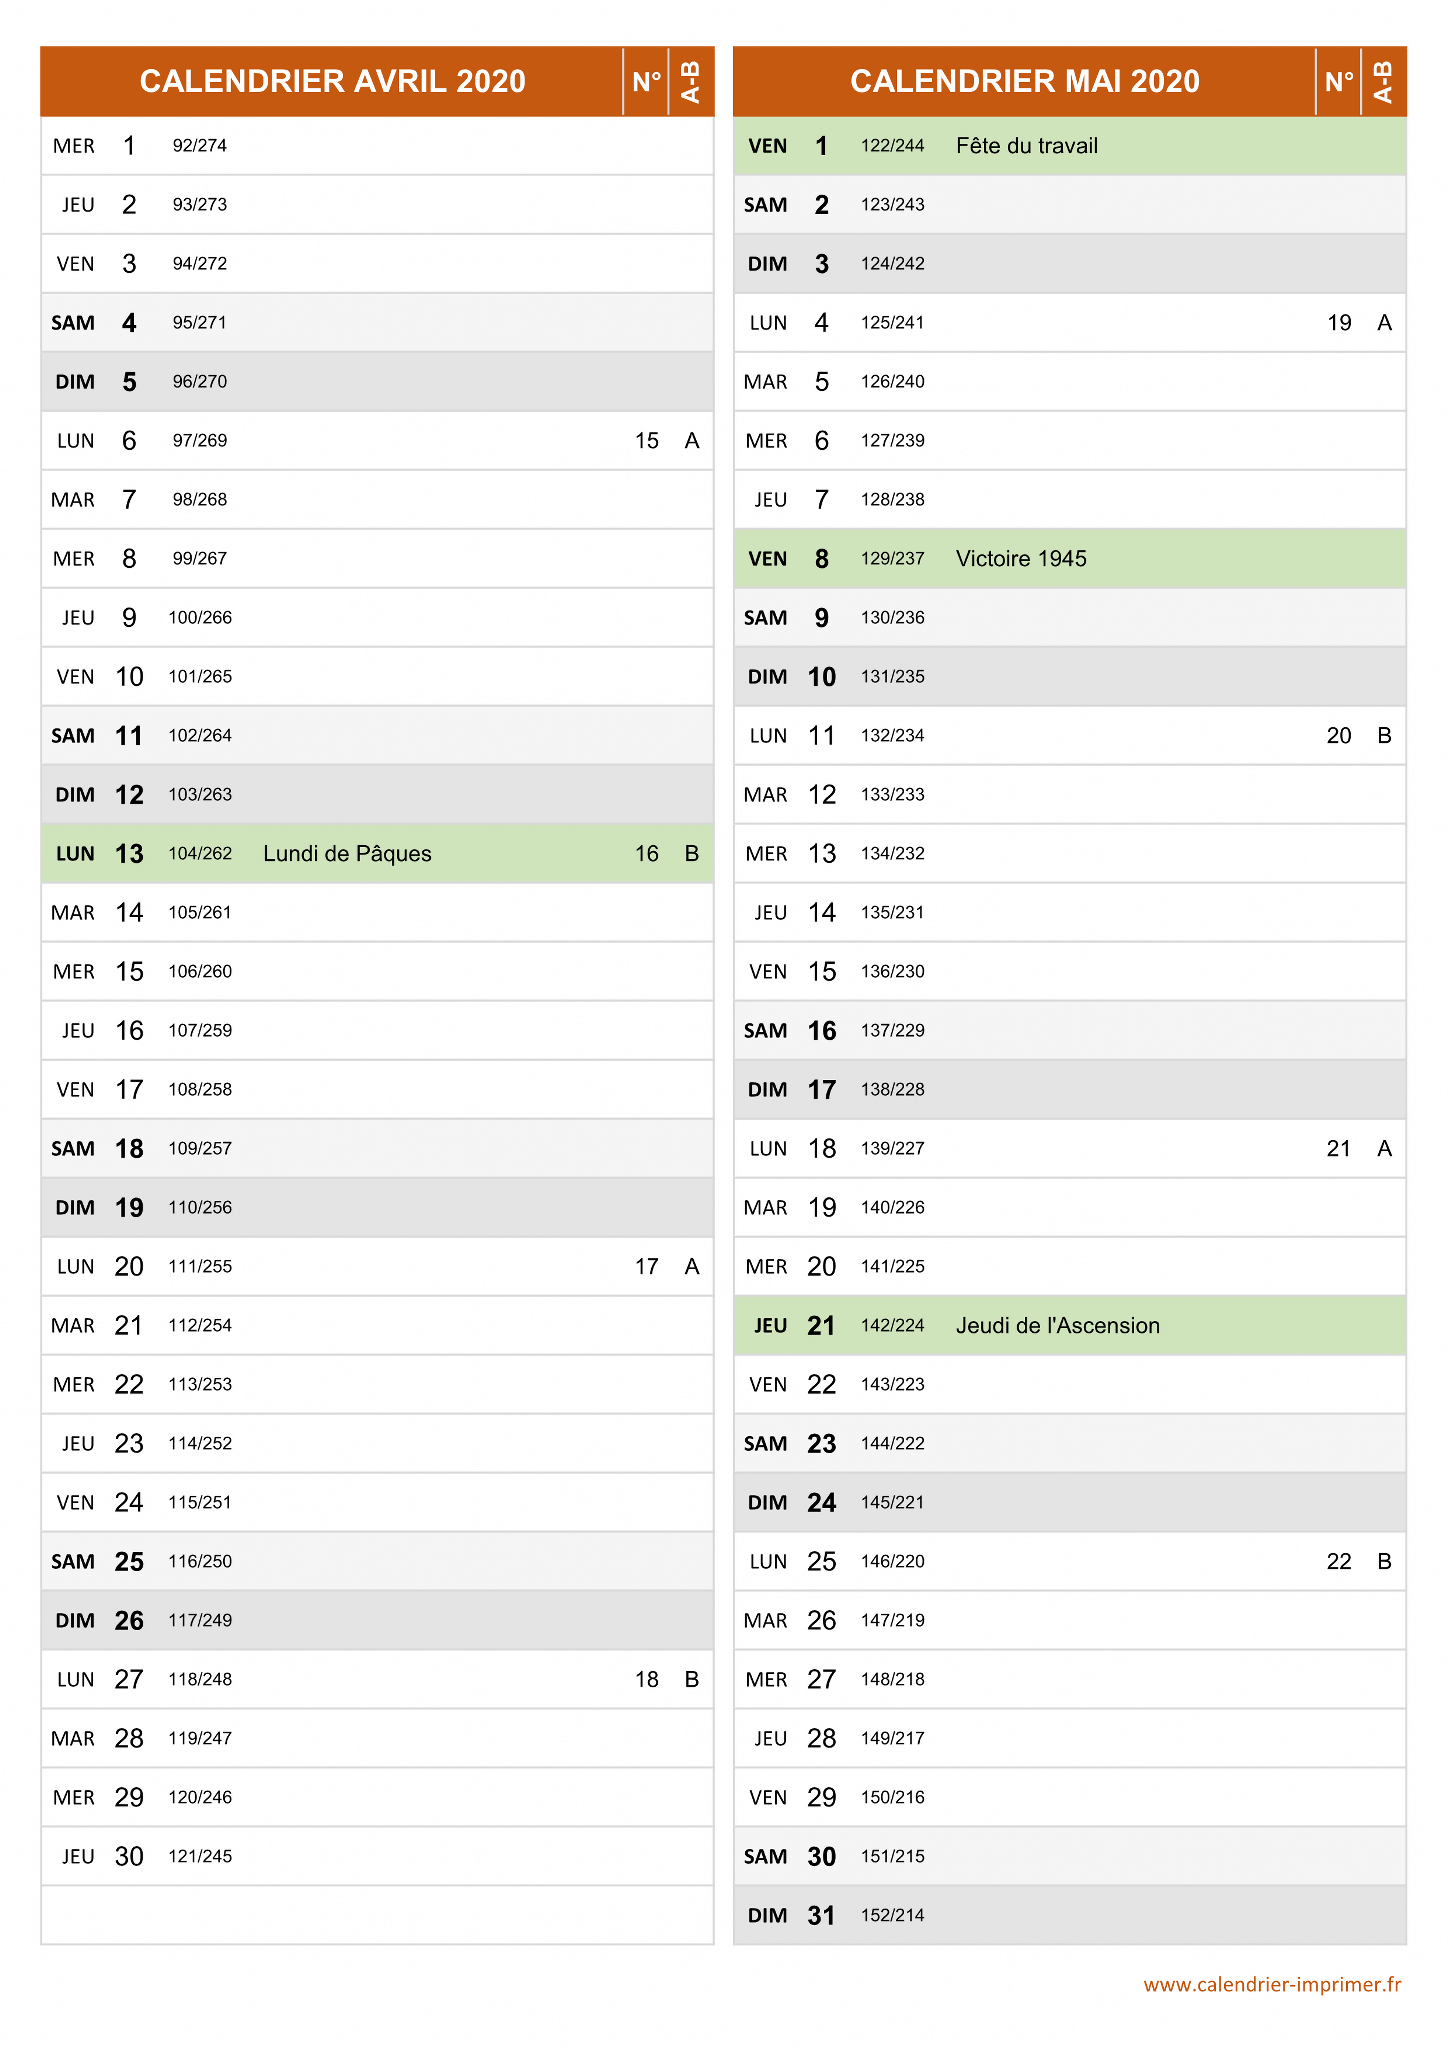1448x2048 pixels.
Task: Click day-of-year counter 92/274
Action: pos(200,146)
